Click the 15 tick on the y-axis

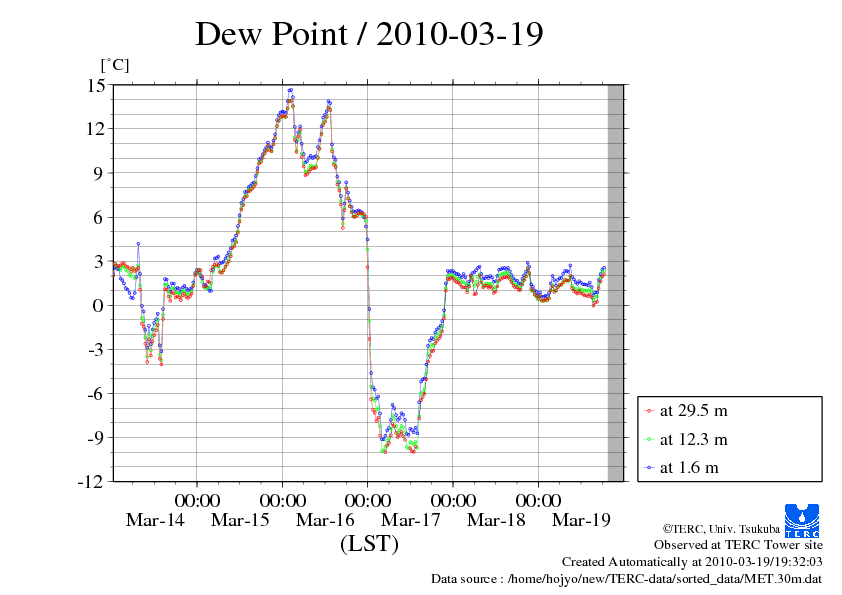point(95,84)
